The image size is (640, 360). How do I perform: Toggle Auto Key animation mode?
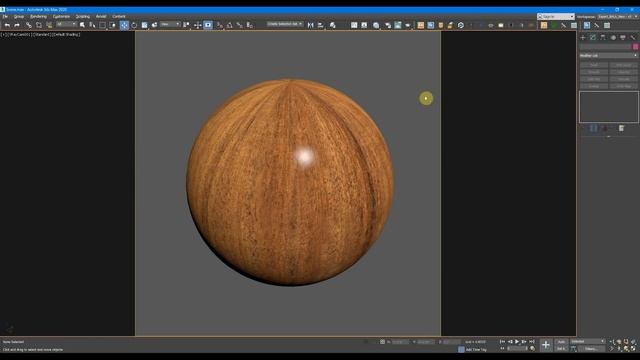(561, 342)
